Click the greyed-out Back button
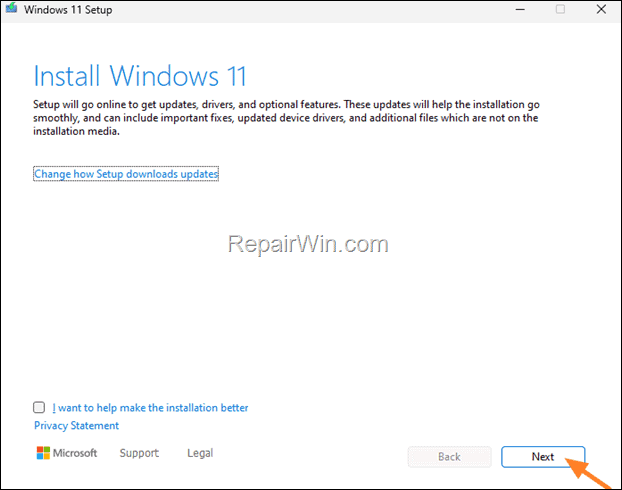 point(449,457)
